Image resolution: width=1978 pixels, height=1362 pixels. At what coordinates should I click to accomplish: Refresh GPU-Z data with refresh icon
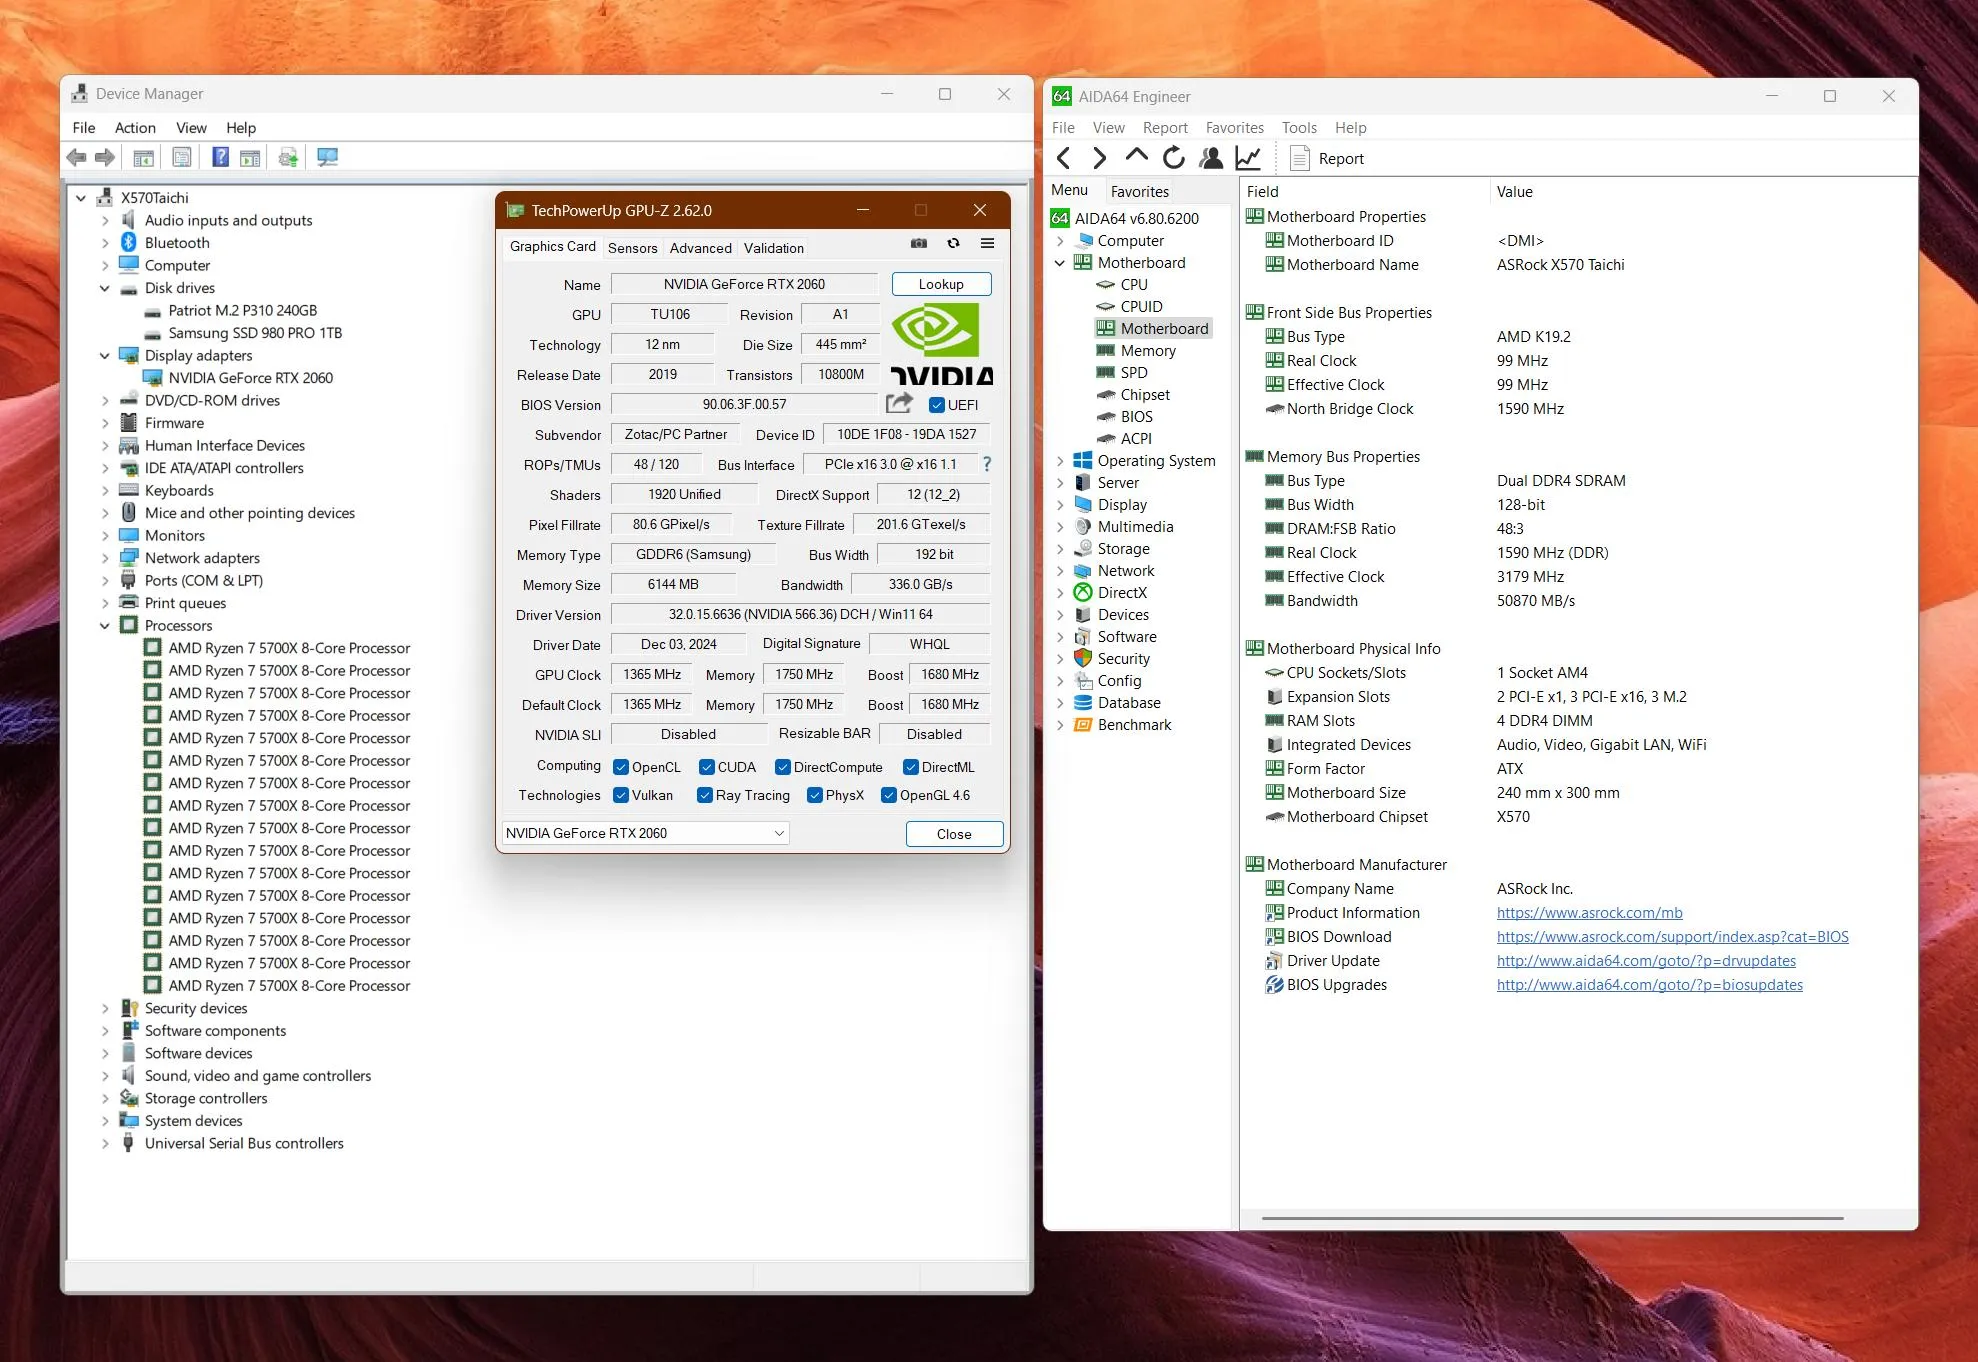click(x=953, y=243)
